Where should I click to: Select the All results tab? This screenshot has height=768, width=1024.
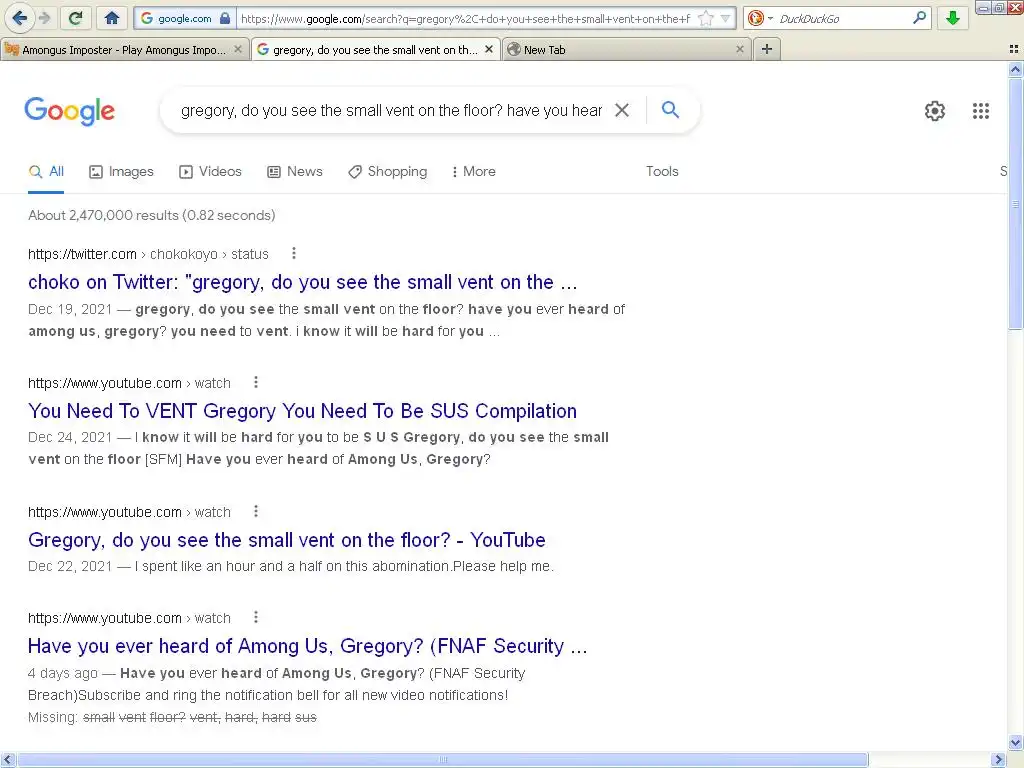click(x=46, y=172)
